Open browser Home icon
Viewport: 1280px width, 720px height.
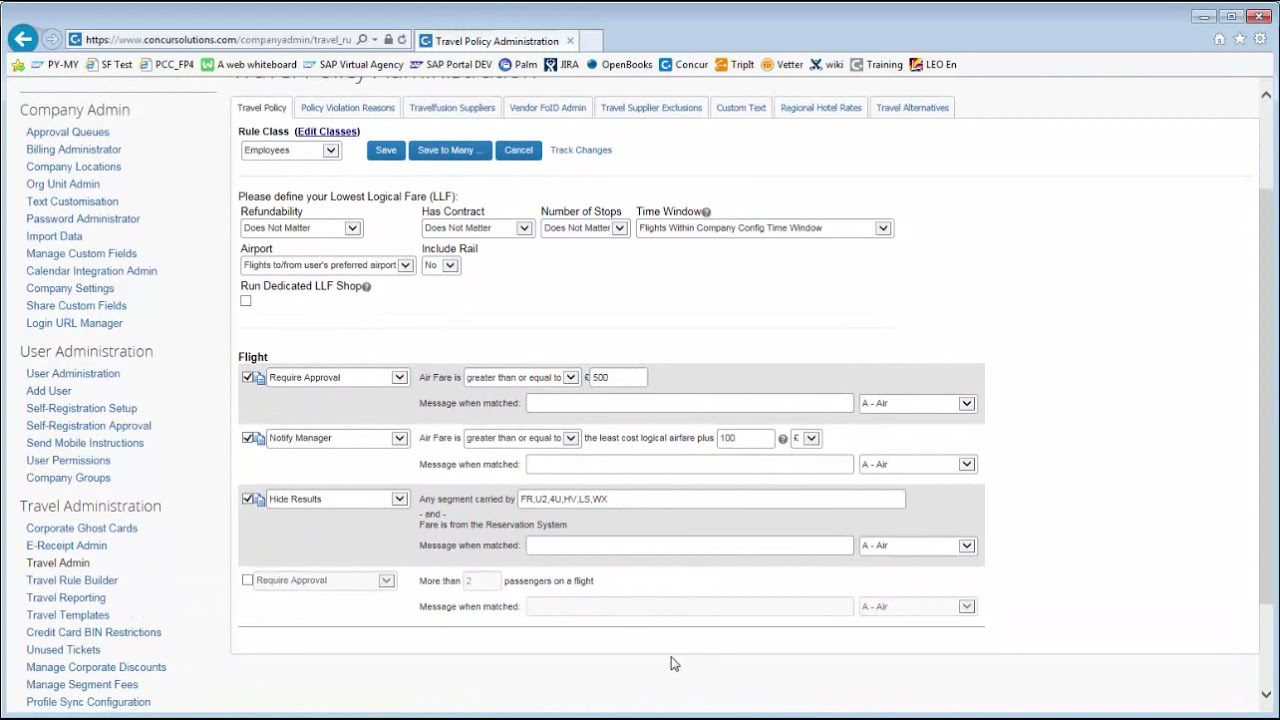[x=1219, y=39]
